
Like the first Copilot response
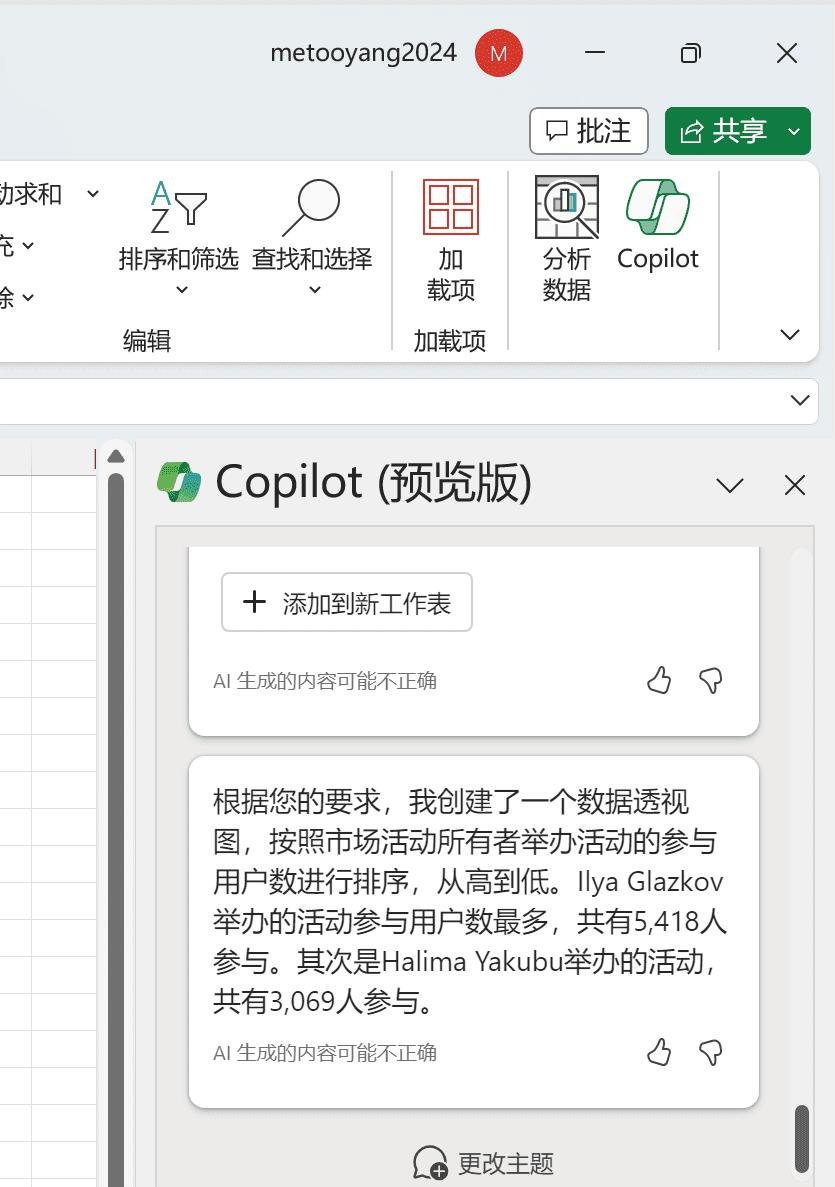[659, 681]
